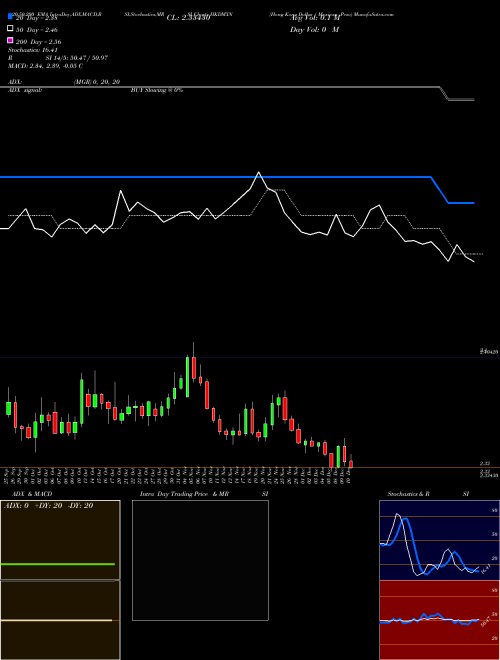Image resolution: width=500 pixels, height=660 pixels.
Task: Click the 'CL: 2.33430' closing price
Action: tap(188, 18)
